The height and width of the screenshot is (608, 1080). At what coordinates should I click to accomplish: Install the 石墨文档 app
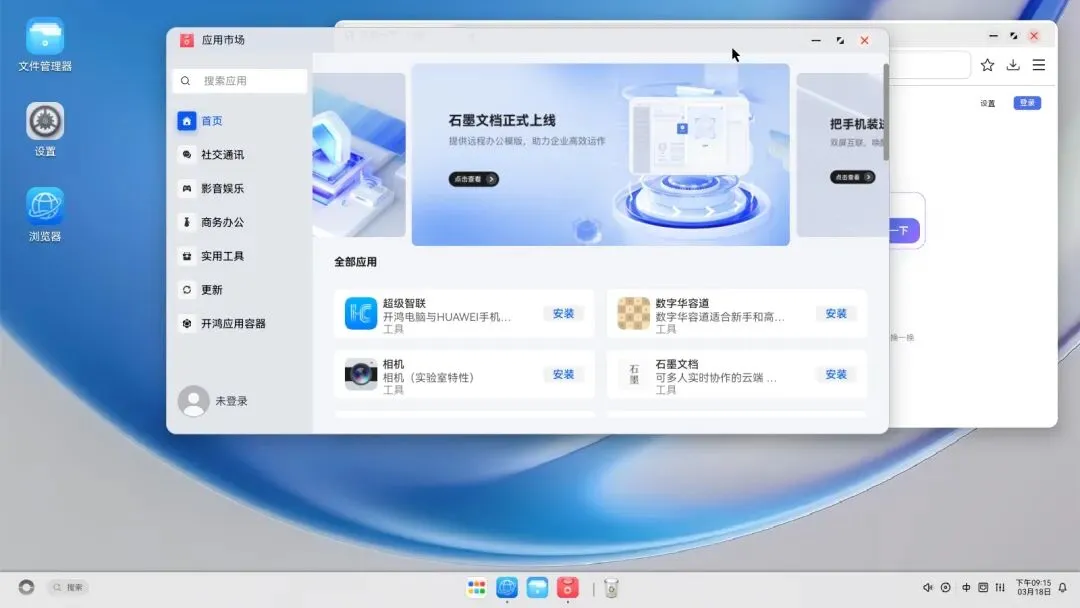(835, 374)
